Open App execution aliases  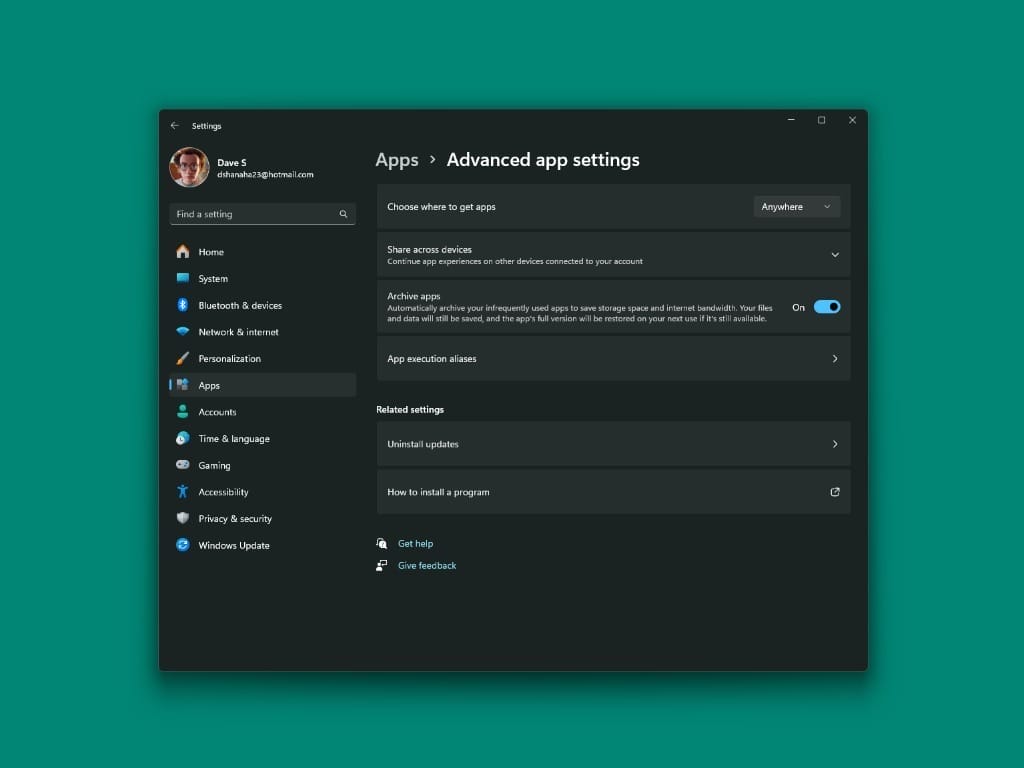(614, 358)
